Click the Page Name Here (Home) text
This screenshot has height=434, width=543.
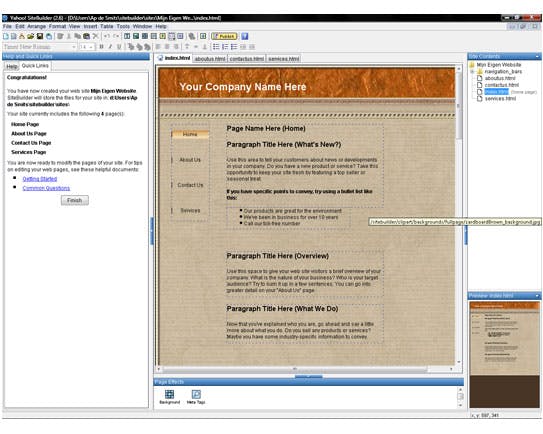point(266,129)
